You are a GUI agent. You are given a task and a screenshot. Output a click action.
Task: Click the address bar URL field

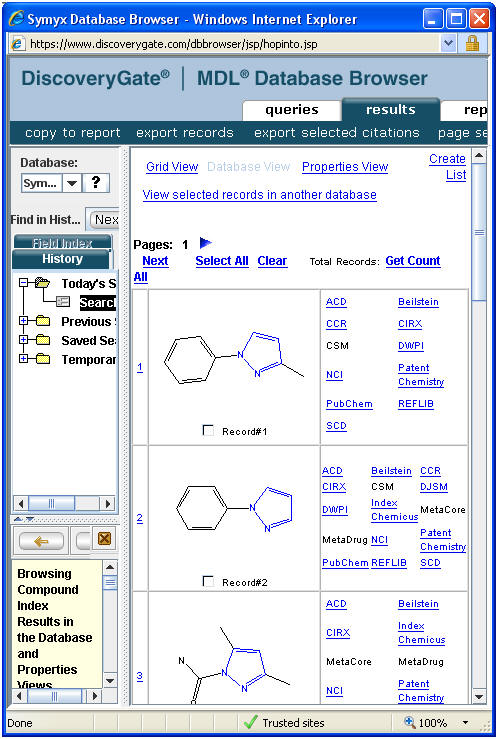[233, 44]
